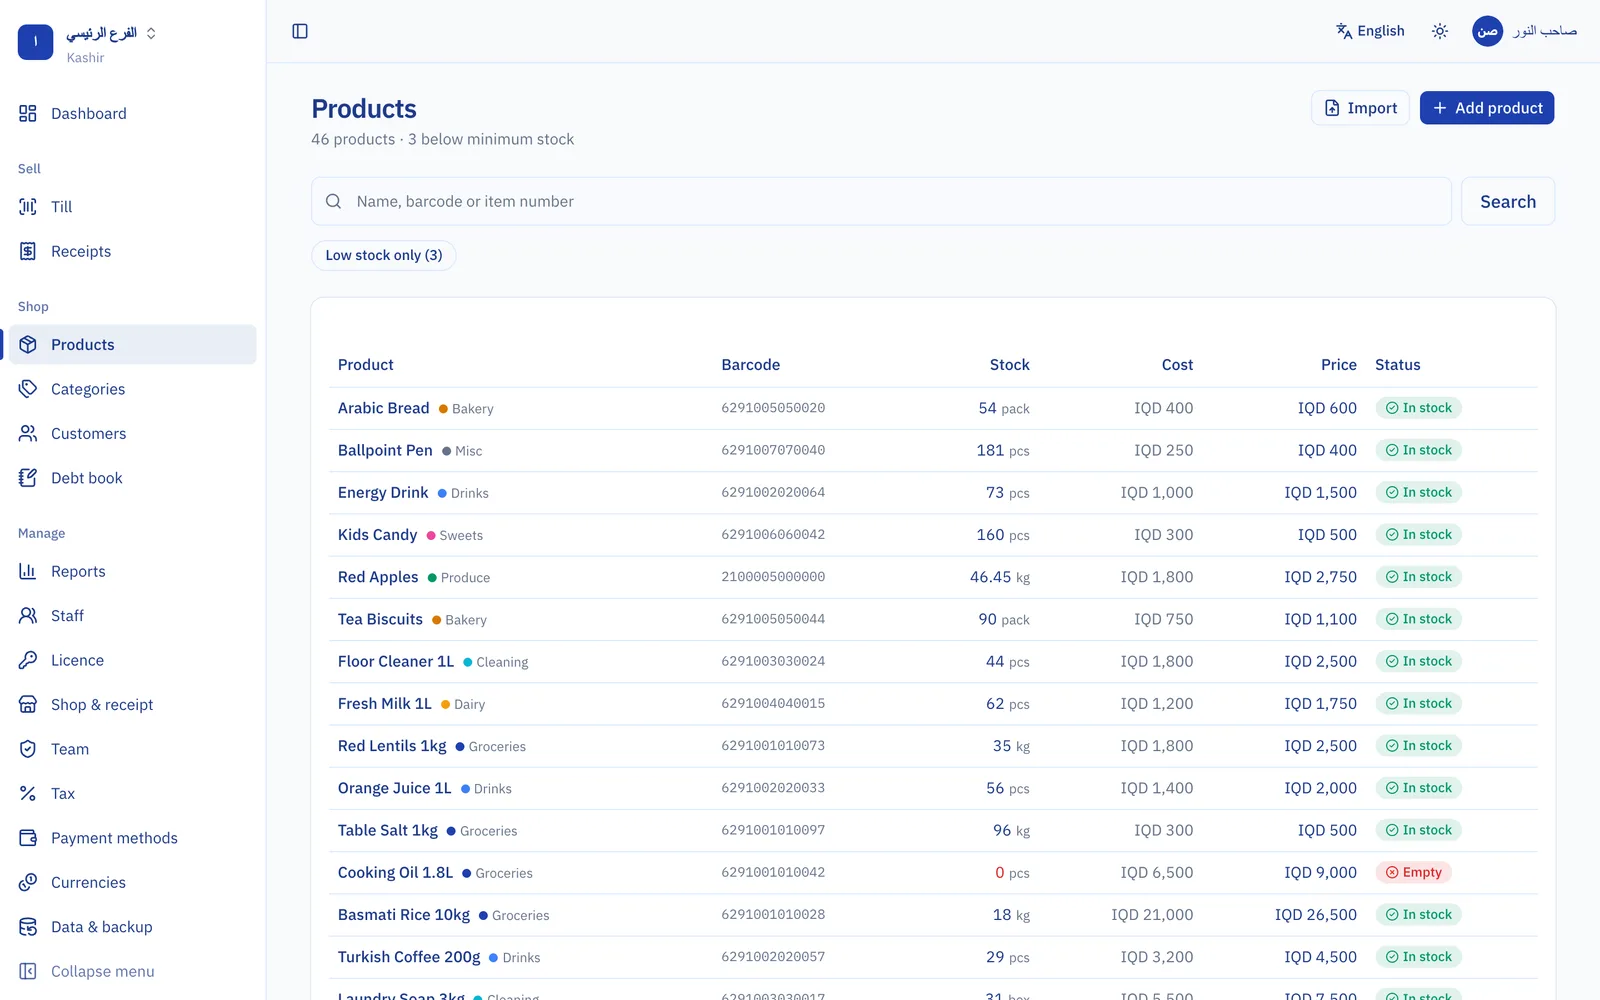Screen dimensions: 1600x1000
Task: Click the magnifier icon in search box
Action: [x=334, y=201]
